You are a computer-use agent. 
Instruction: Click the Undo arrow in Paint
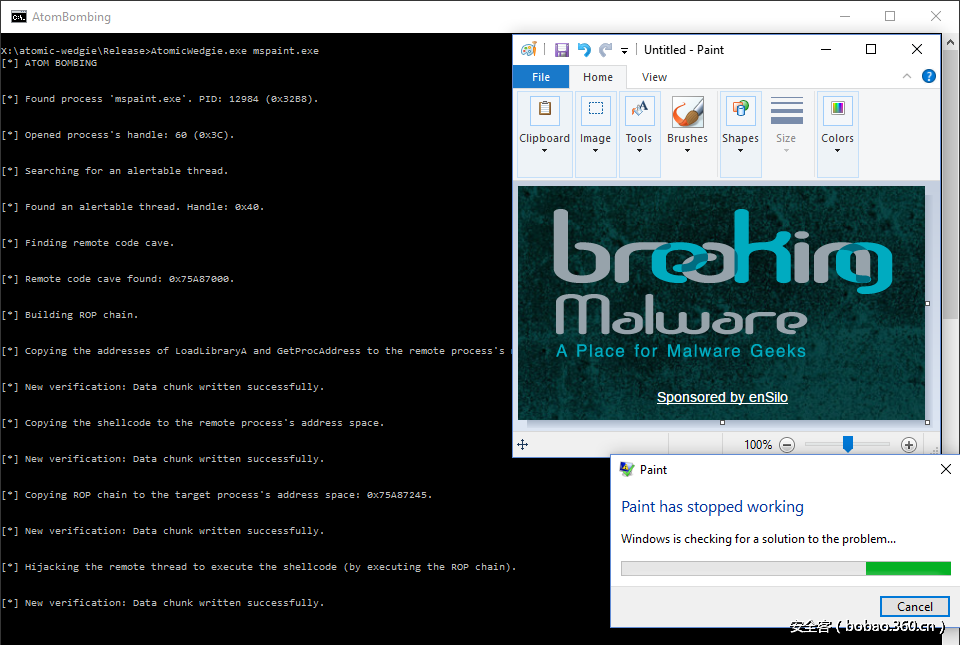(584, 50)
